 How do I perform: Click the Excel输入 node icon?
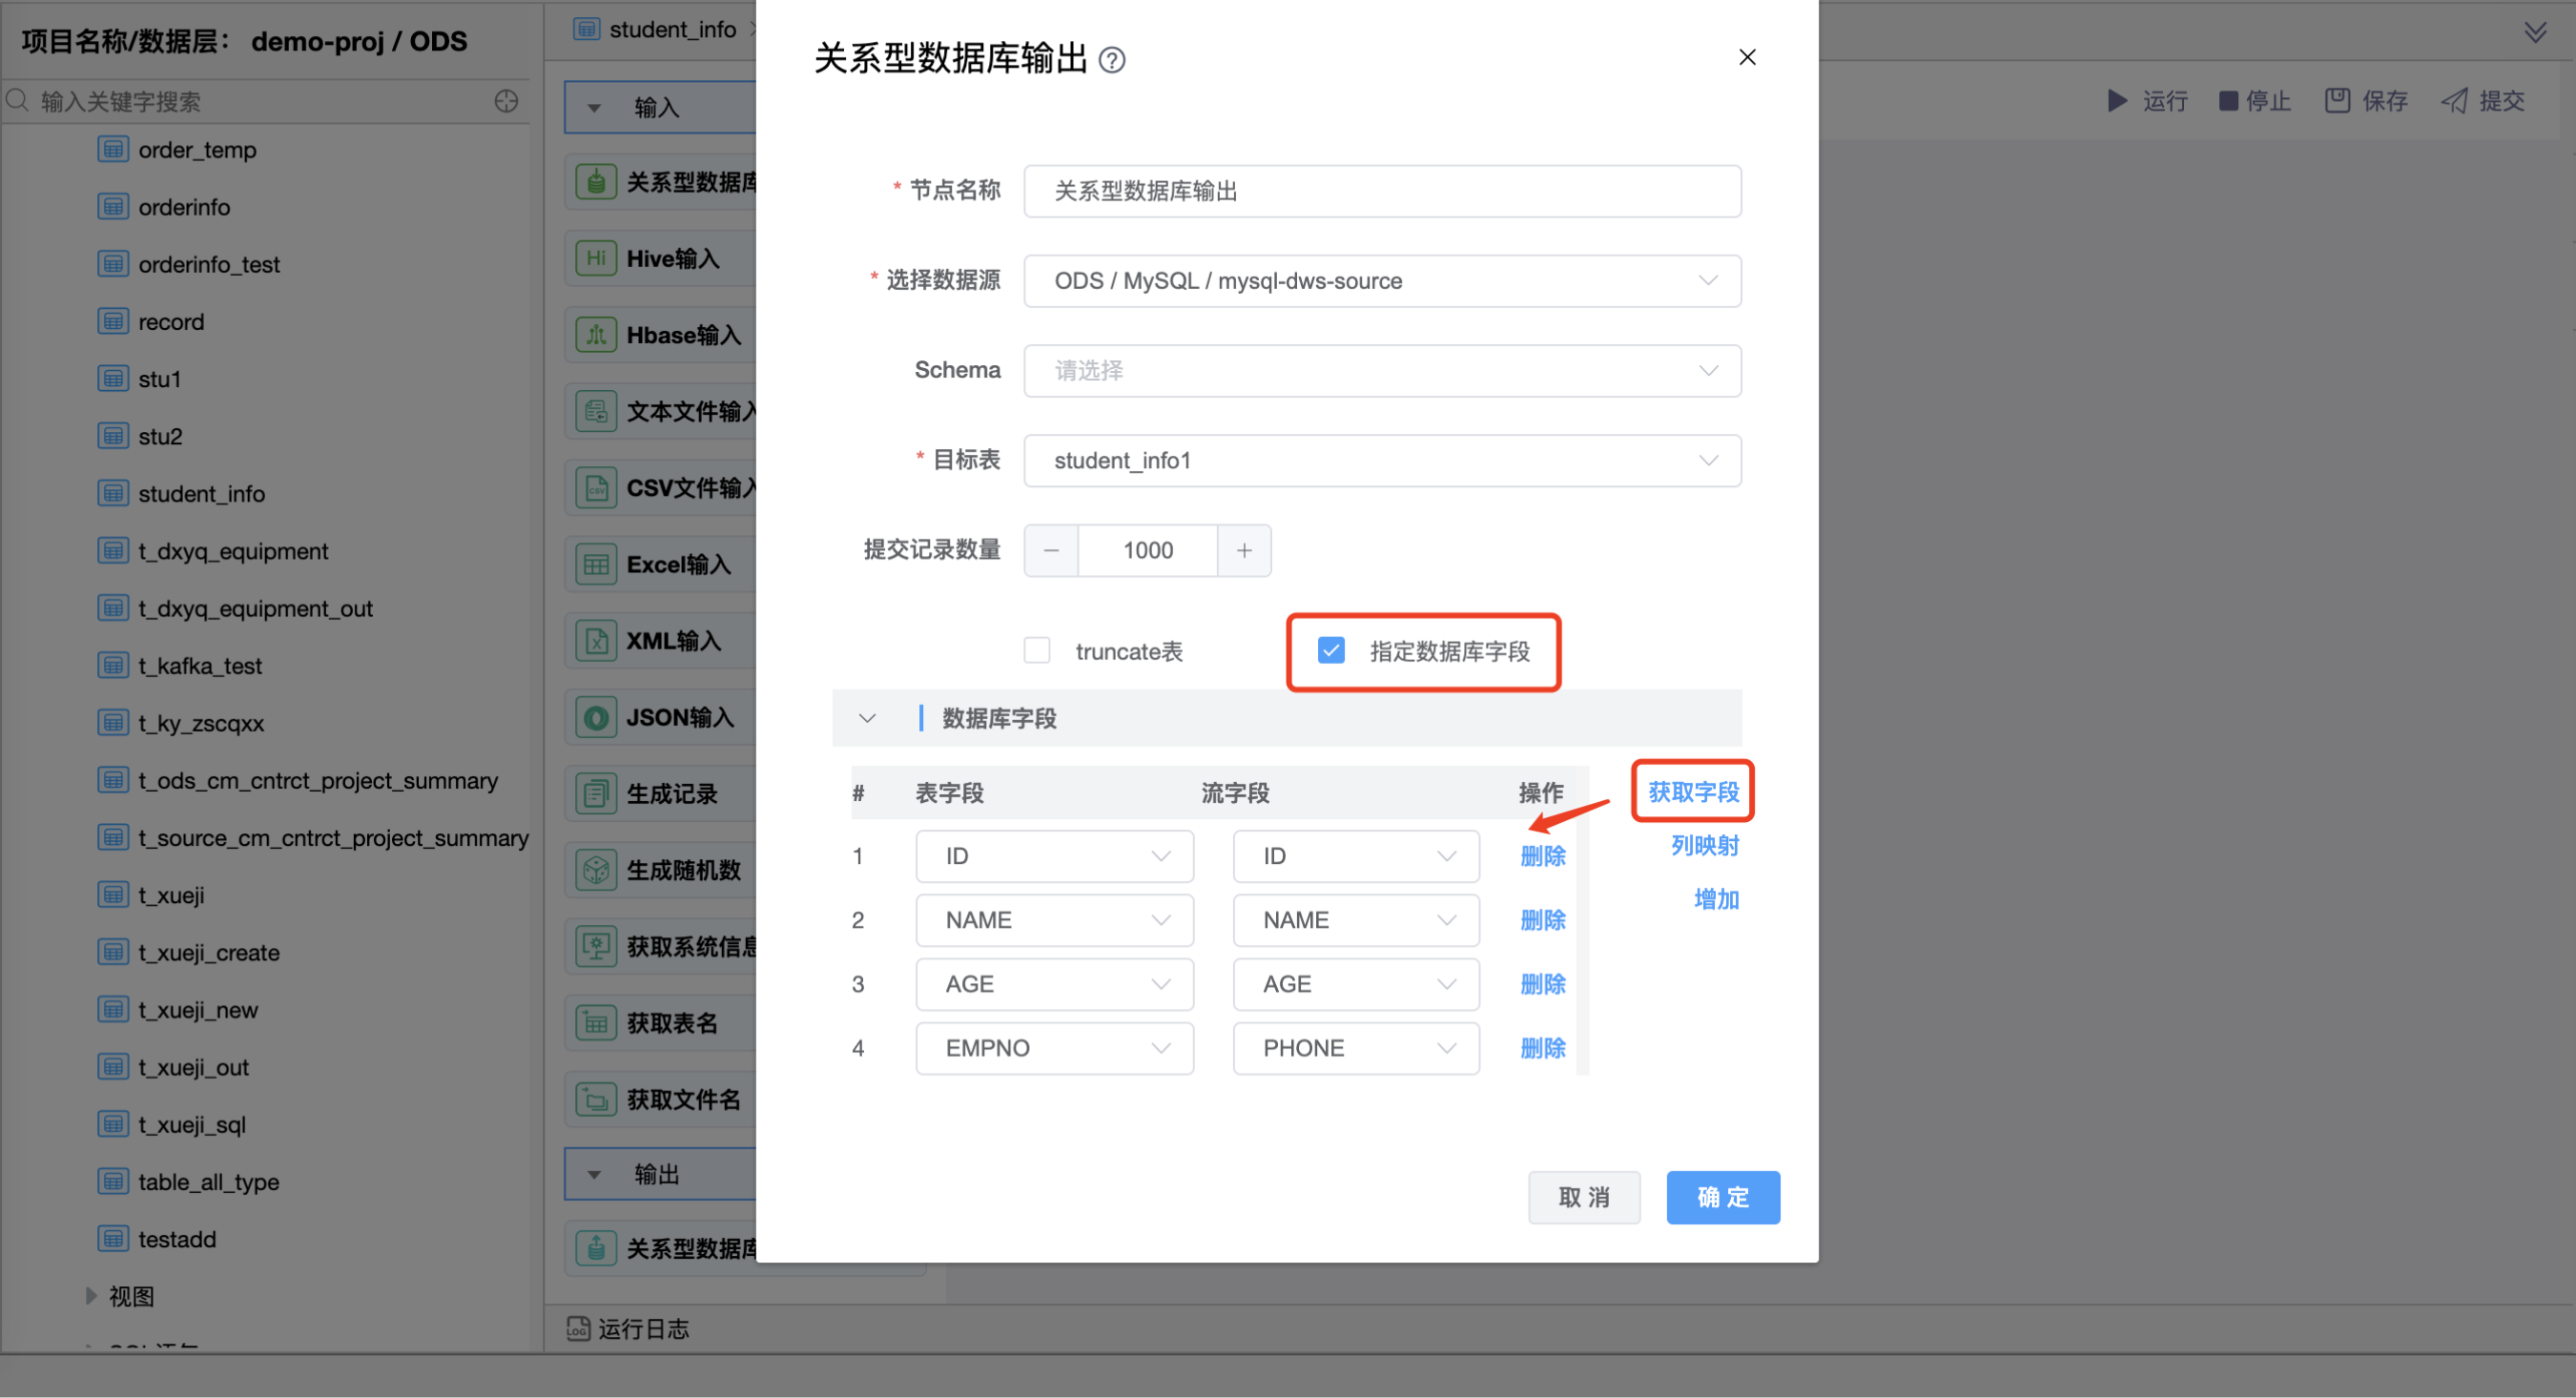click(596, 565)
